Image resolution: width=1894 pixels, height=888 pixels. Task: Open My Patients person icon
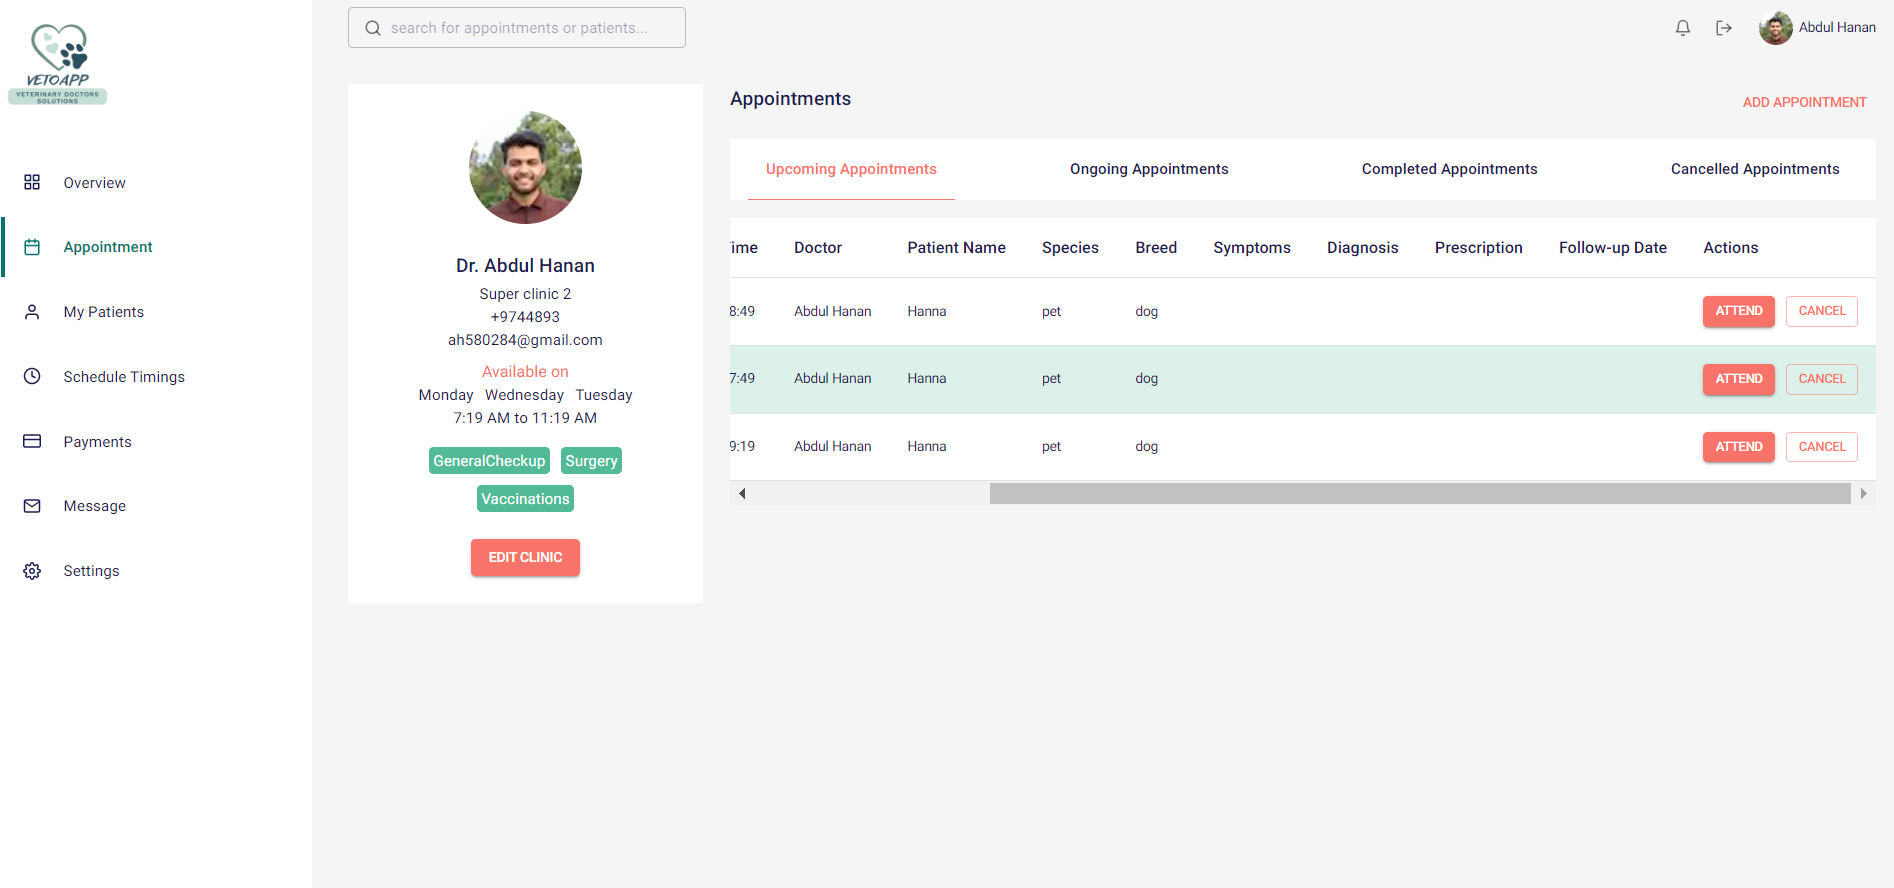32,312
